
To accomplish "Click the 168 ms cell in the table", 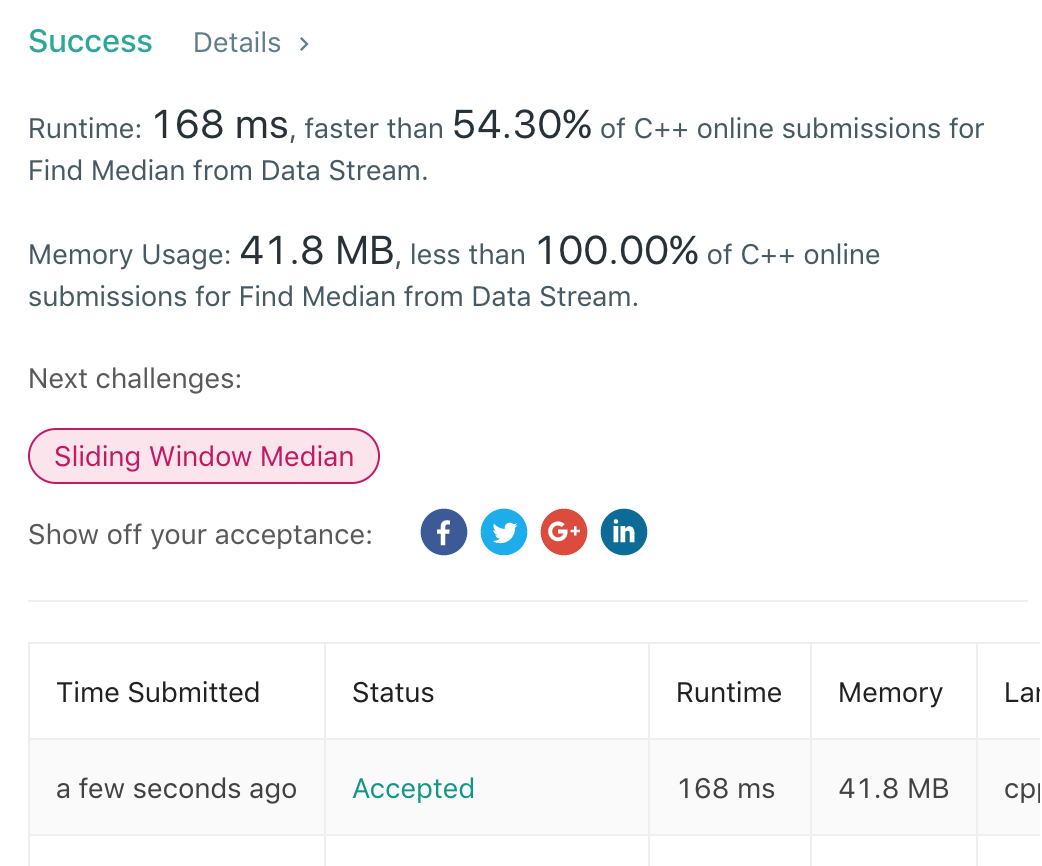I will (726, 788).
